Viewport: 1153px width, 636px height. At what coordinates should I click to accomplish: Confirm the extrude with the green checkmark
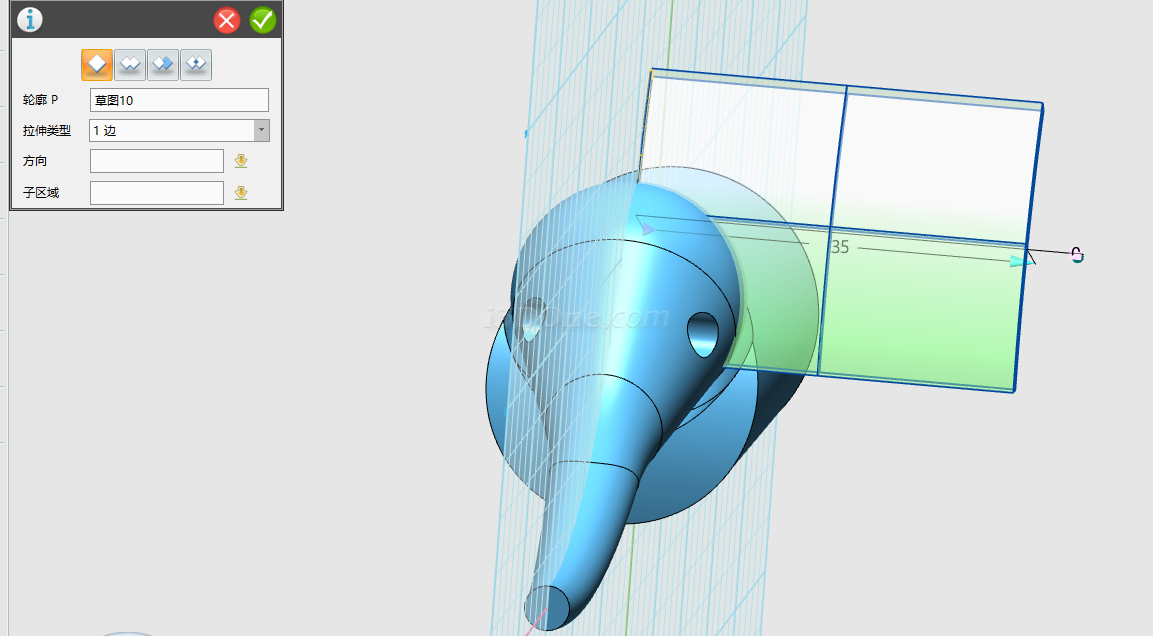[263, 20]
